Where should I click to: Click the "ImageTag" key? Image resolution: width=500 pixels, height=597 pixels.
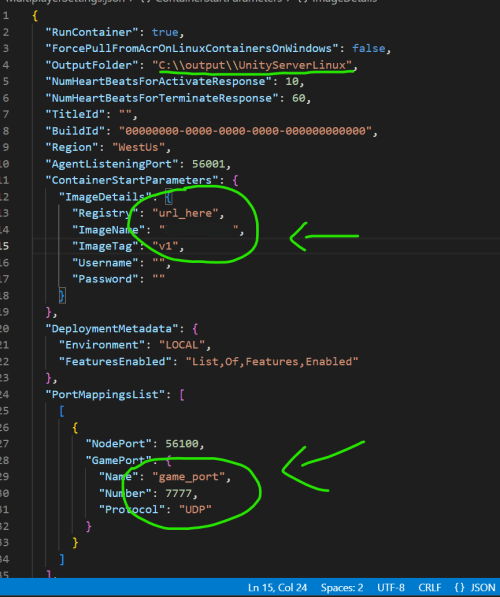point(105,246)
